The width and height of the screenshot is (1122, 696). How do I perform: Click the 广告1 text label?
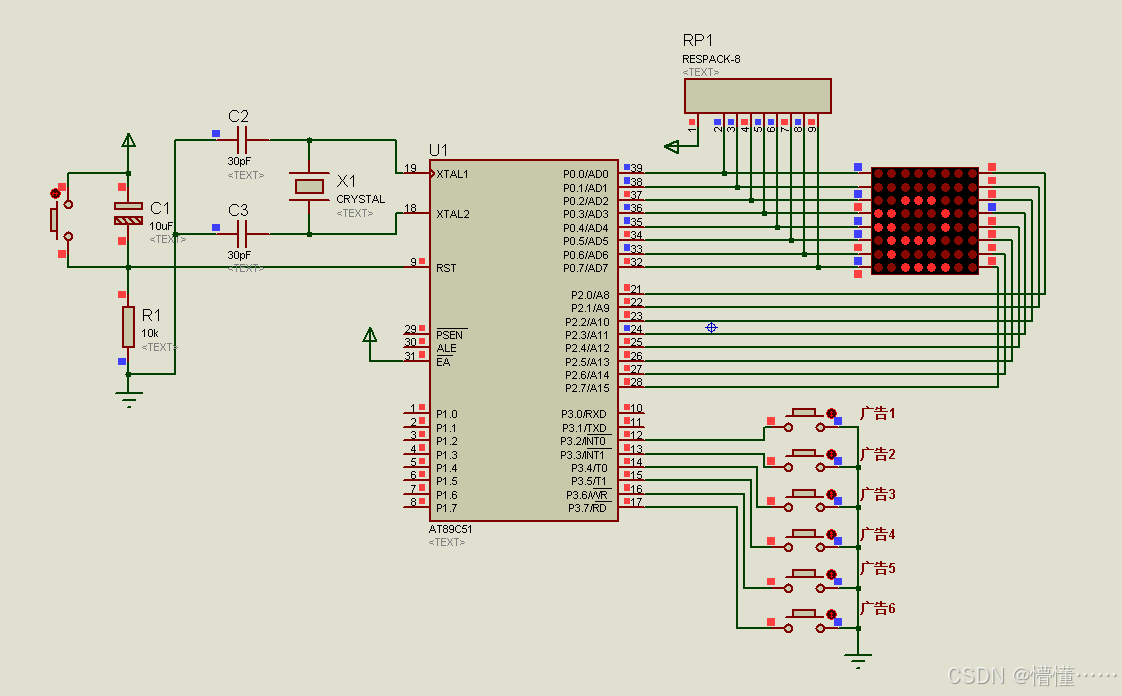(877, 413)
